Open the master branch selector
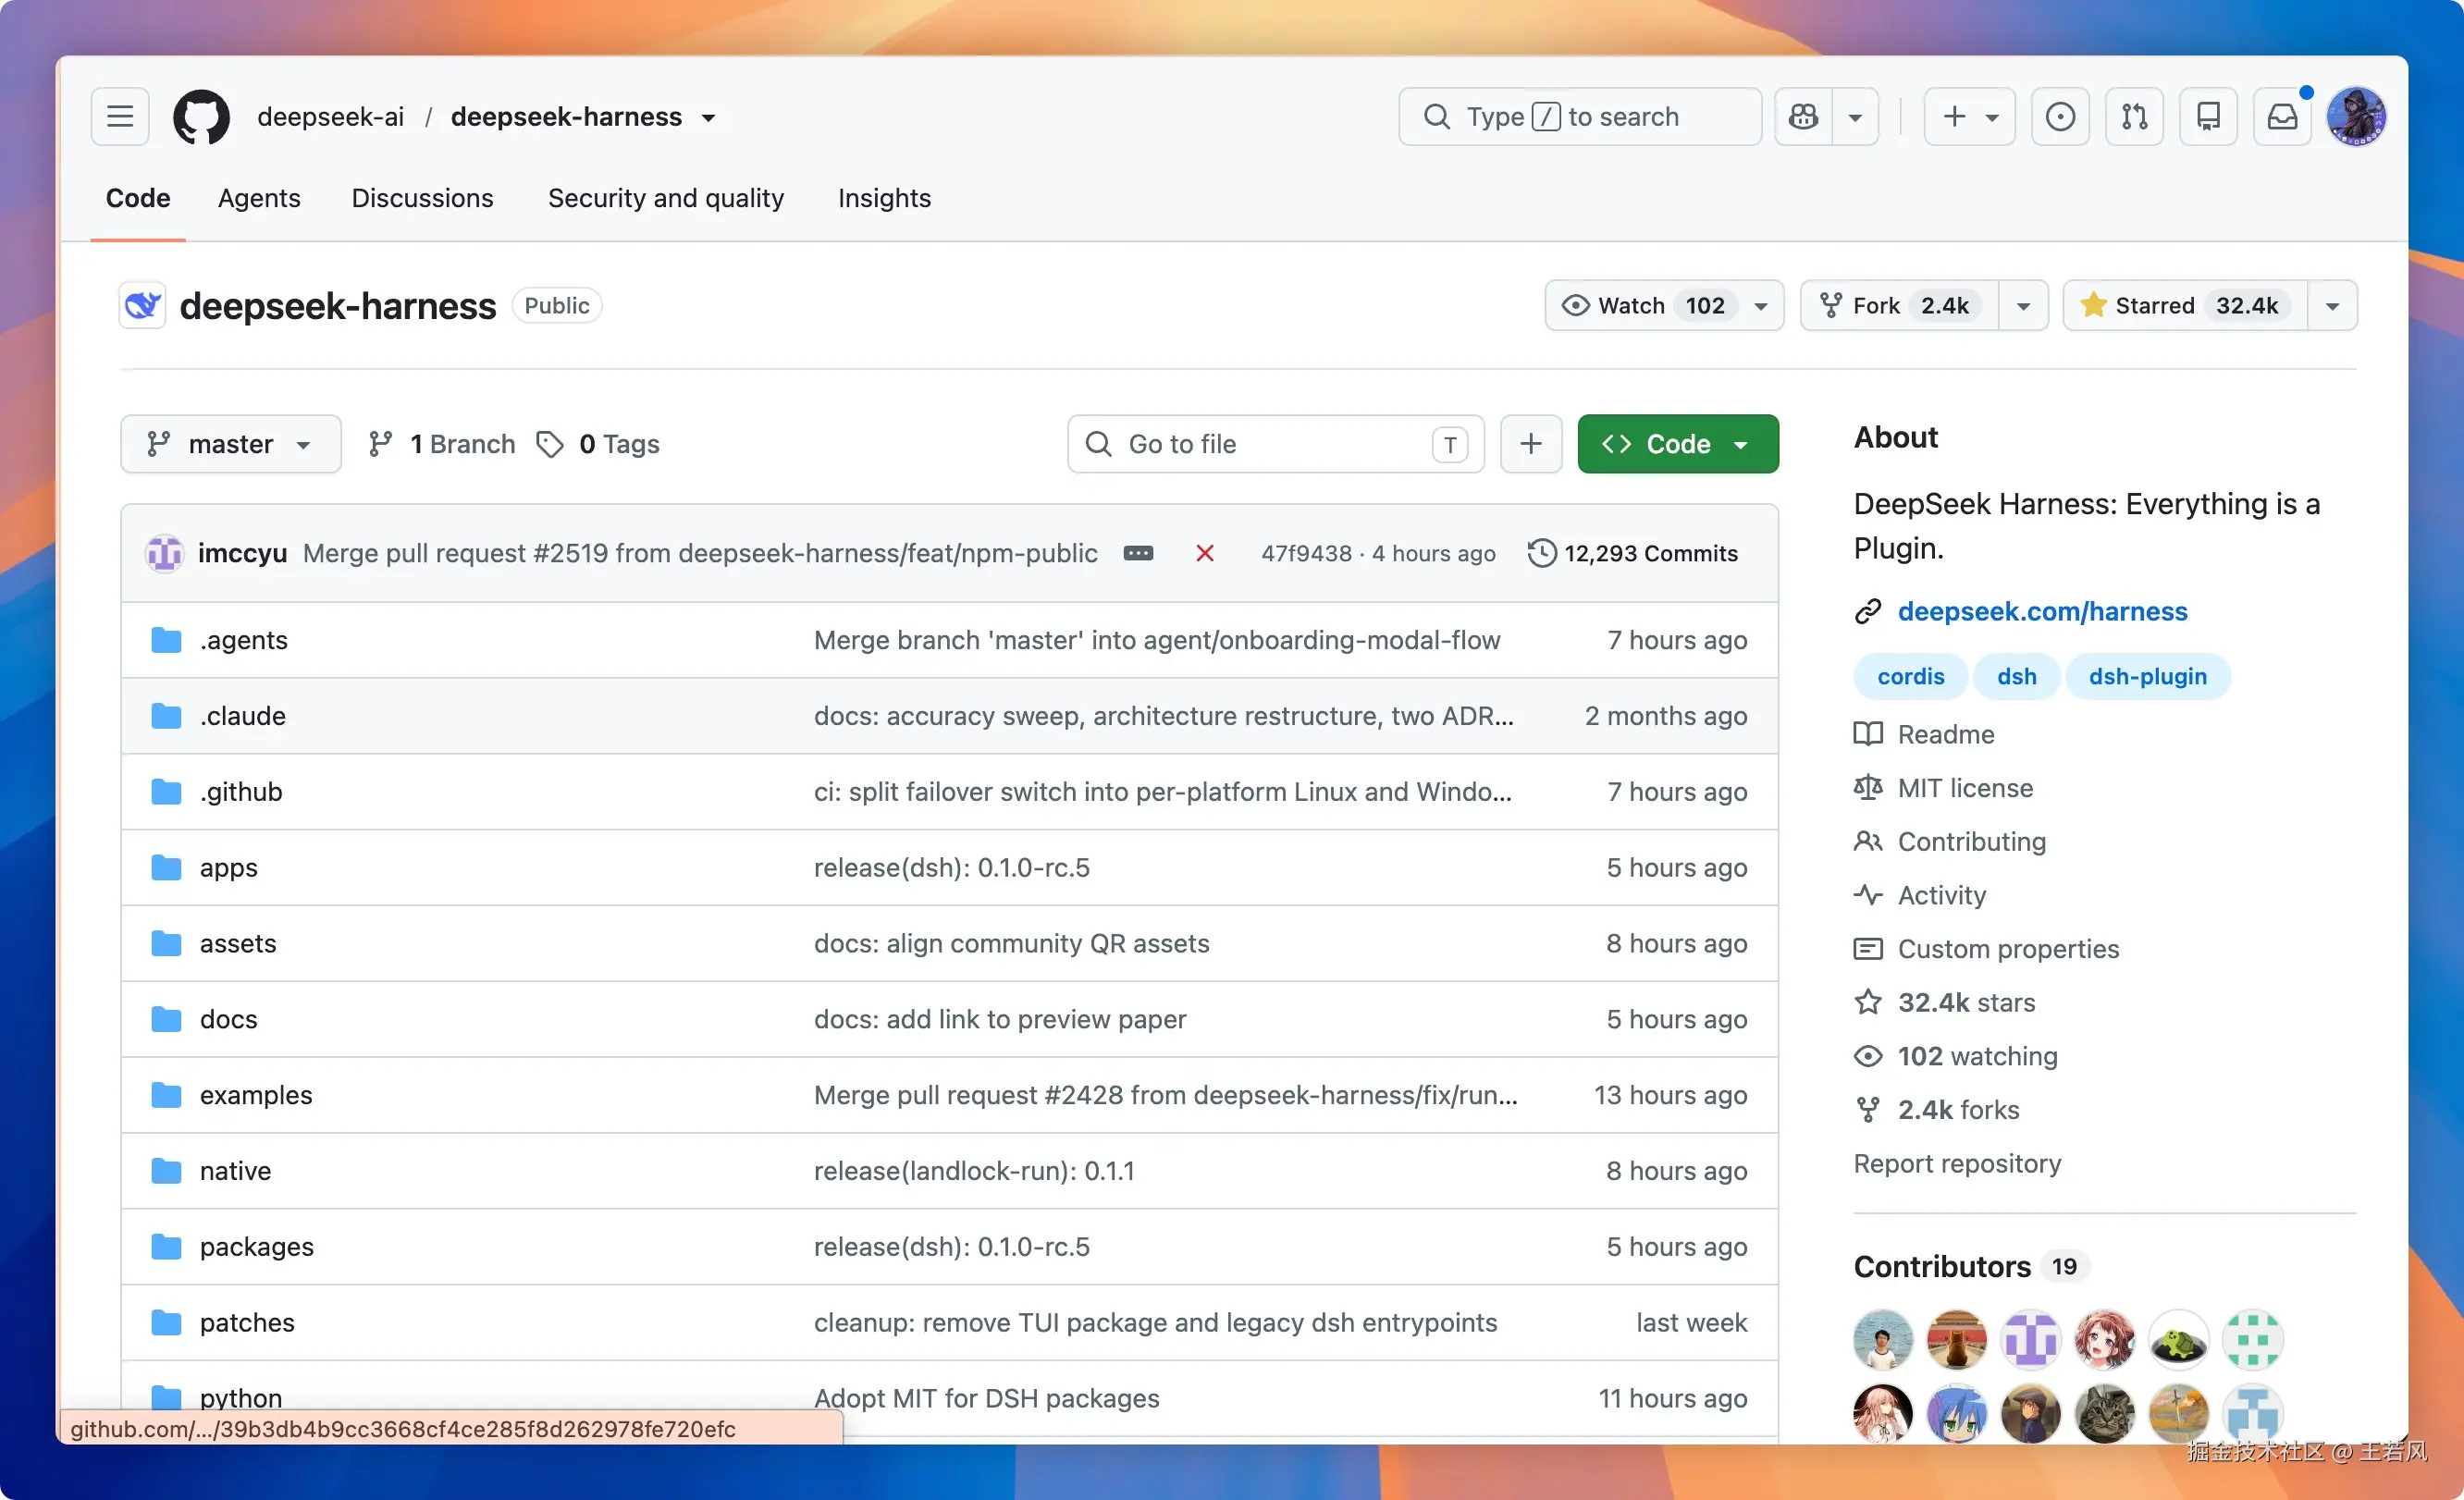The width and height of the screenshot is (2464, 1500). pyautogui.click(x=231, y=444)
